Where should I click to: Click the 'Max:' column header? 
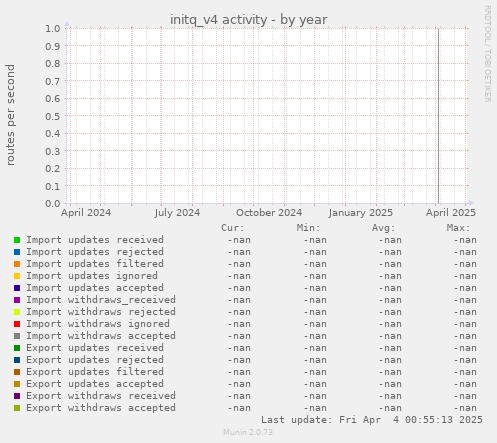point(458,228)
